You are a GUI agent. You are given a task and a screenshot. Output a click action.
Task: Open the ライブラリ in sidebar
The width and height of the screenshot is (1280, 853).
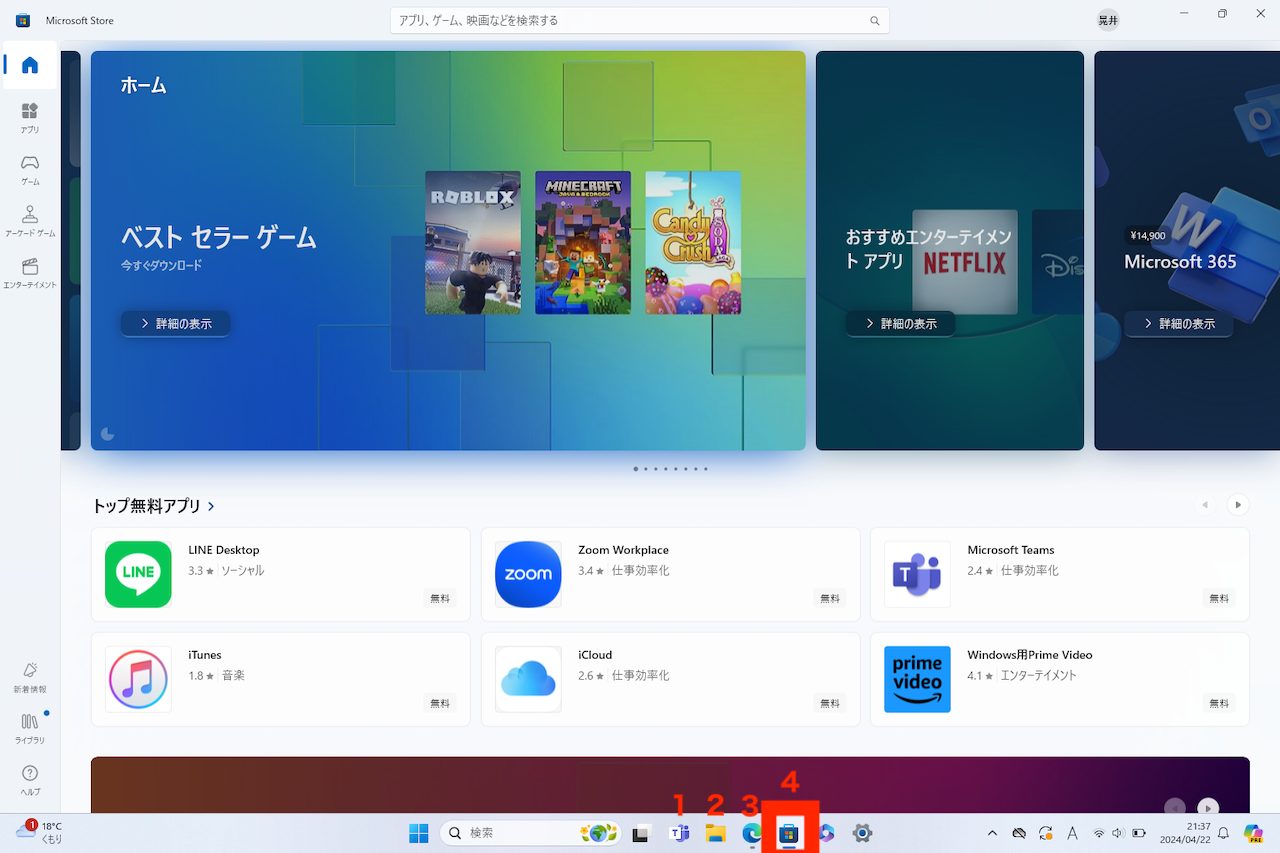tap(30, 728)
